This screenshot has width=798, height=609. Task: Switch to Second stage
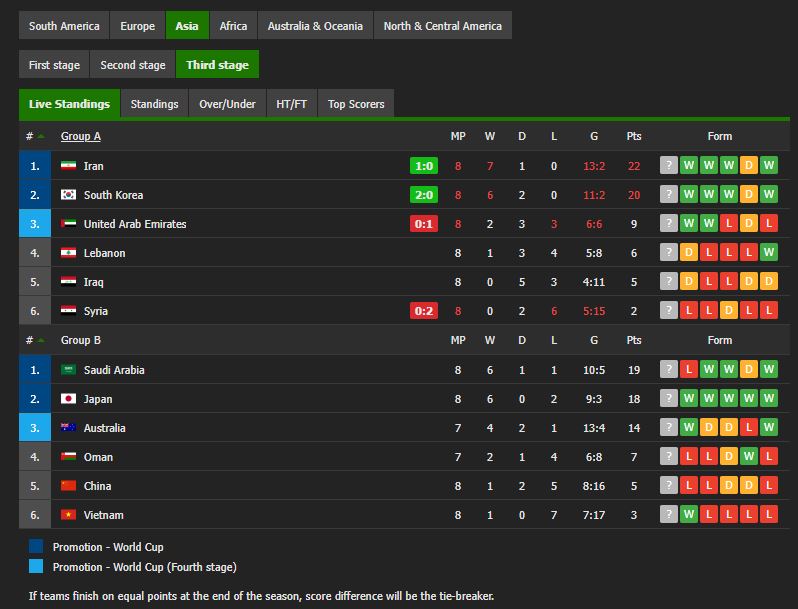[x=133, y=65]
